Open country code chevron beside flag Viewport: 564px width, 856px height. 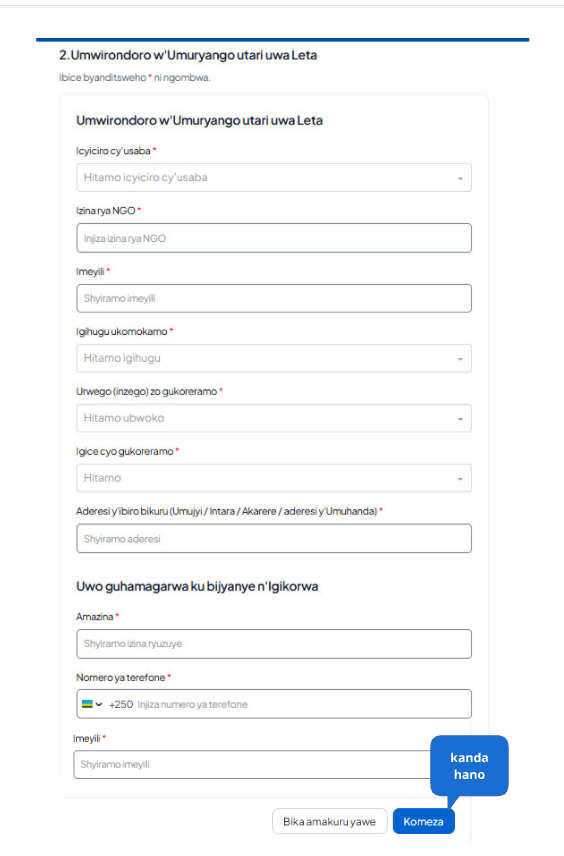click(99, 704)
